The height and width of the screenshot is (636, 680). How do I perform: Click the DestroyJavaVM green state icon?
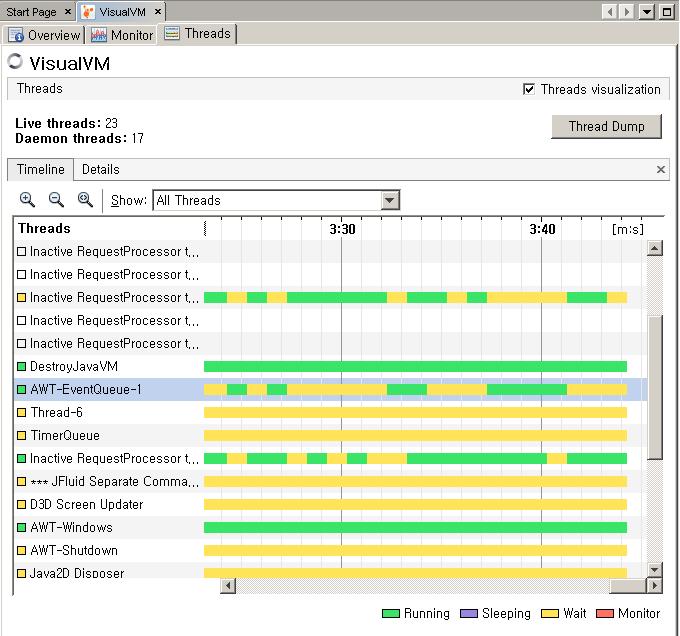21,367
